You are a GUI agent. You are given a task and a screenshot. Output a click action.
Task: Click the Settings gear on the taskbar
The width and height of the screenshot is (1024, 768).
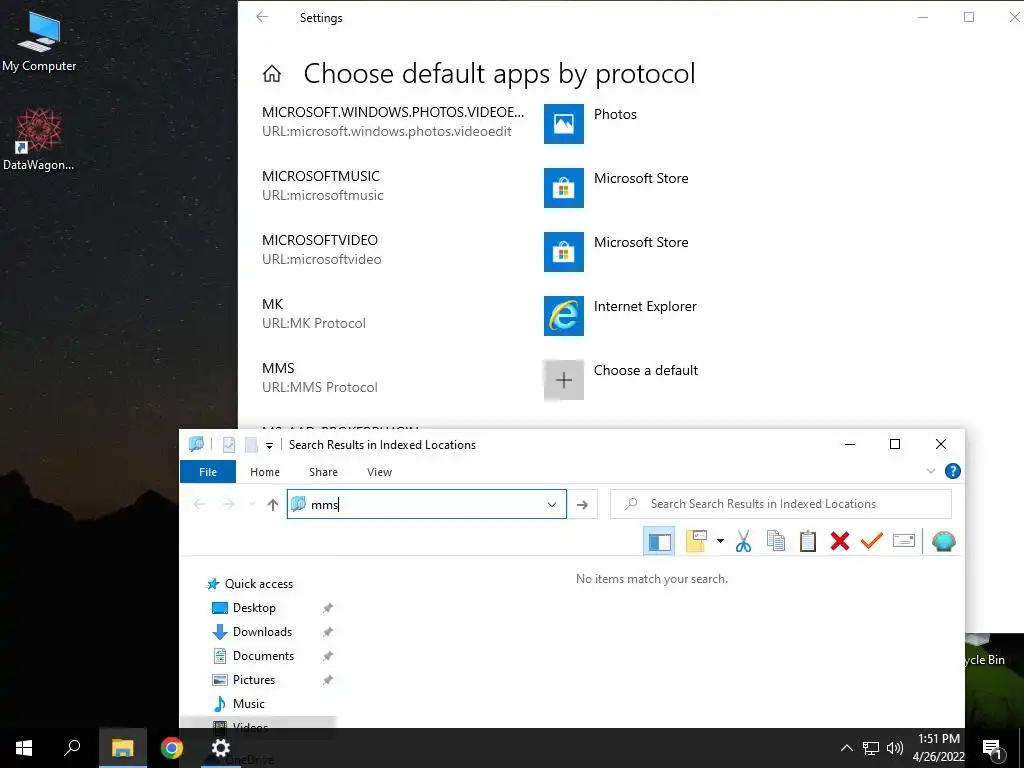tap(221, 748)
